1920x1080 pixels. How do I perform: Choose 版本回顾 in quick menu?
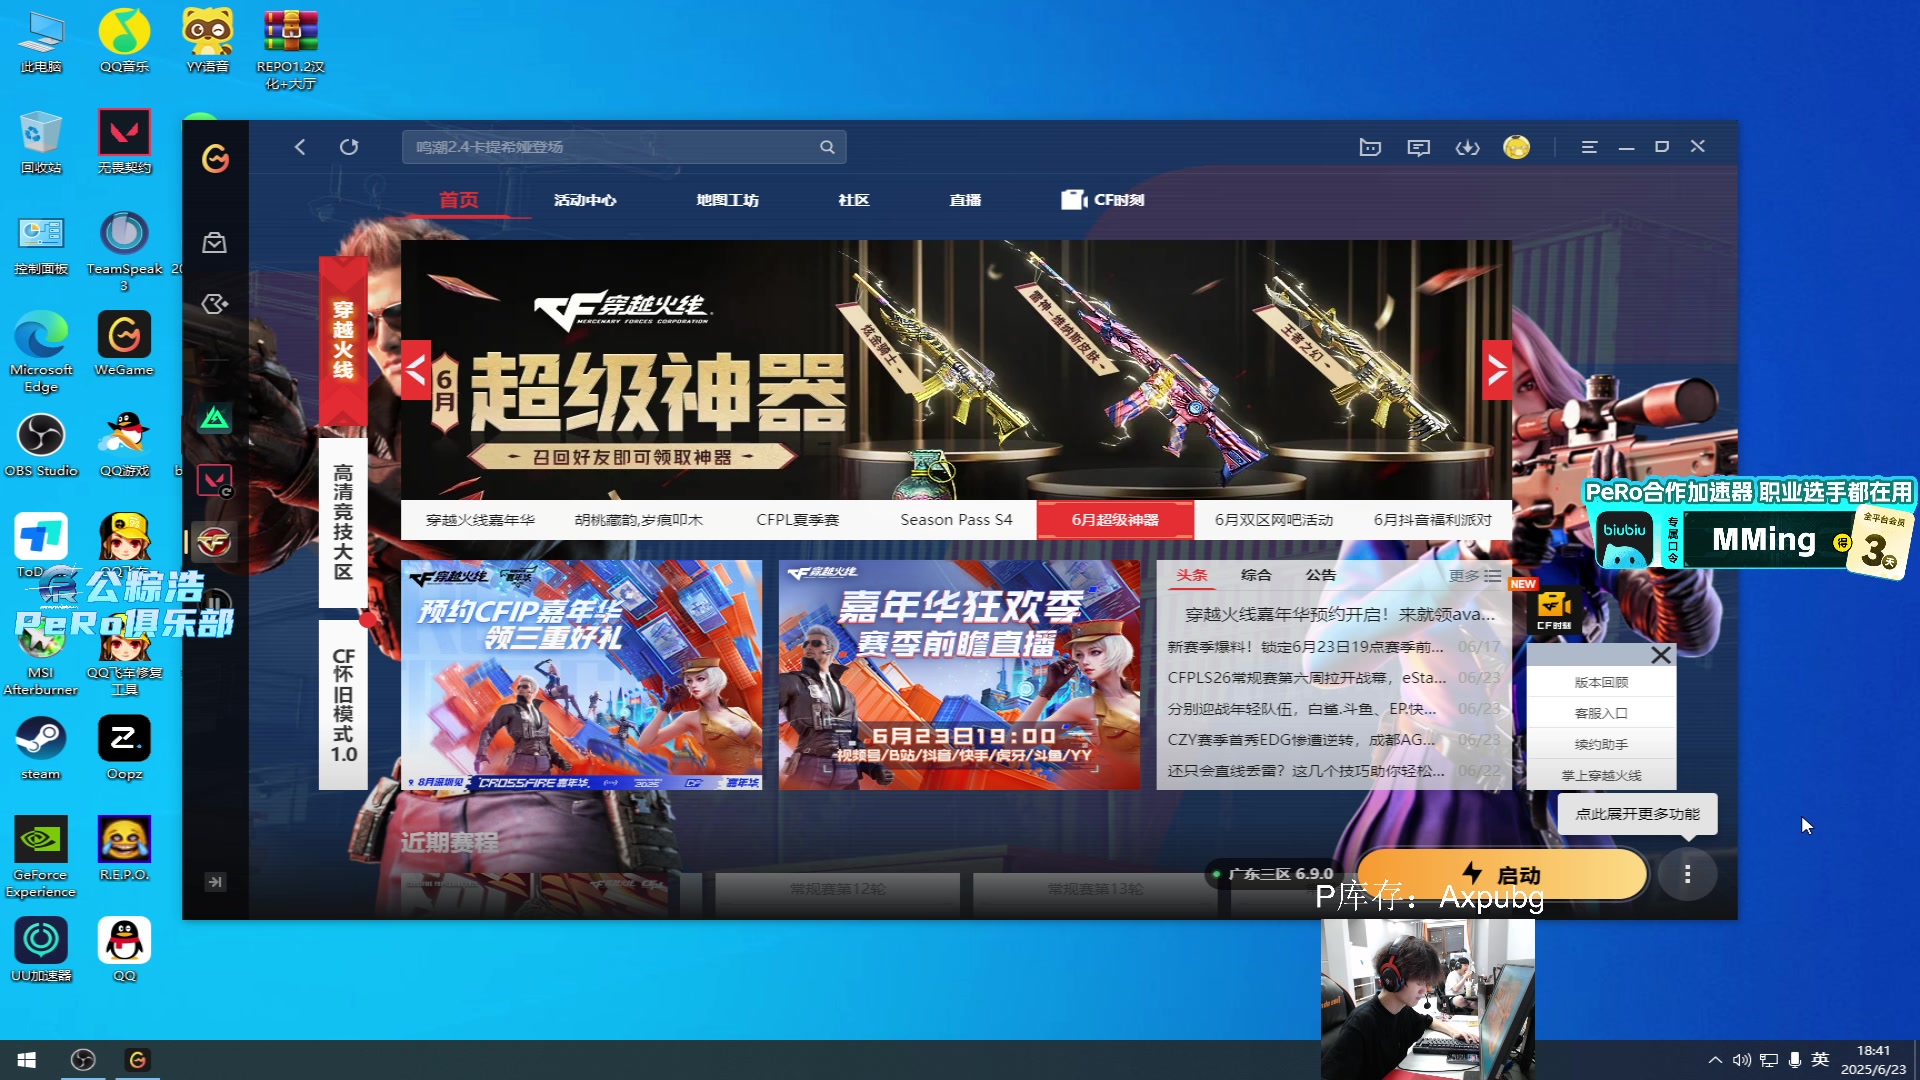point(1601,682)
